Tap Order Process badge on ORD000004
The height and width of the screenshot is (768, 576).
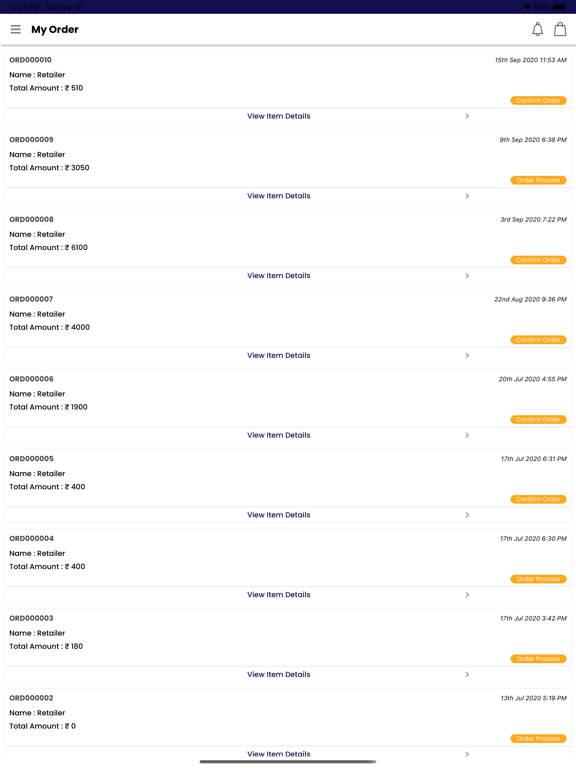pos(538,579)
